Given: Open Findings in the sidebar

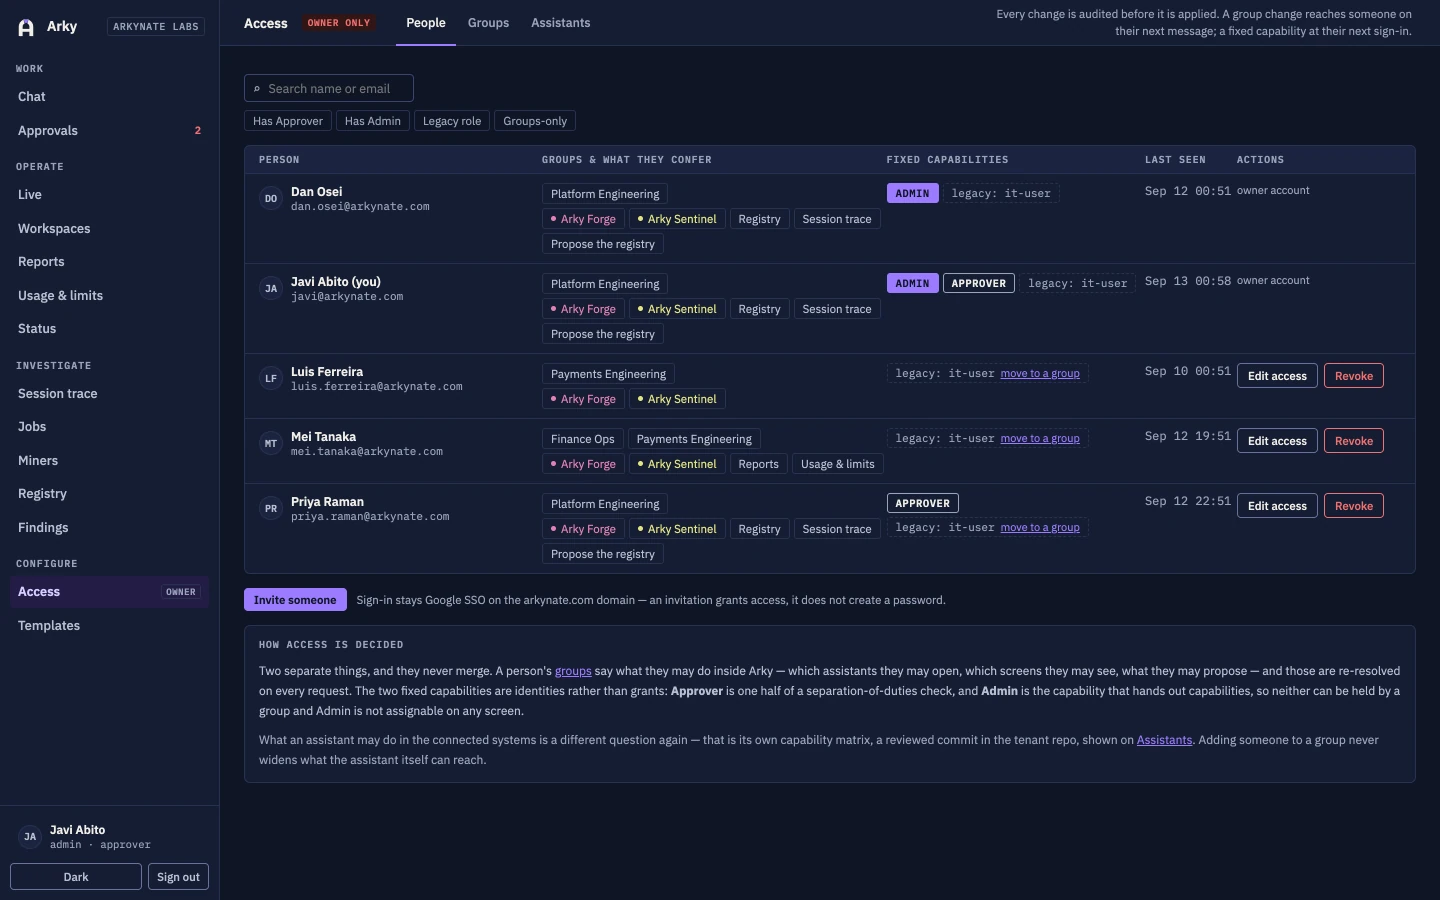Looking at the screenshot, I should coord(109,528).
